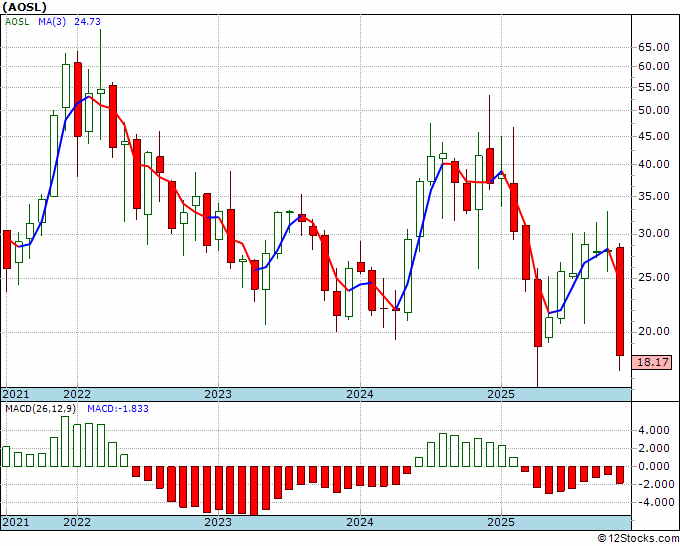Screen dimensions: 680x546
Task: Click the highlighted 18.17 last price tag
Action: coord(652,362)
